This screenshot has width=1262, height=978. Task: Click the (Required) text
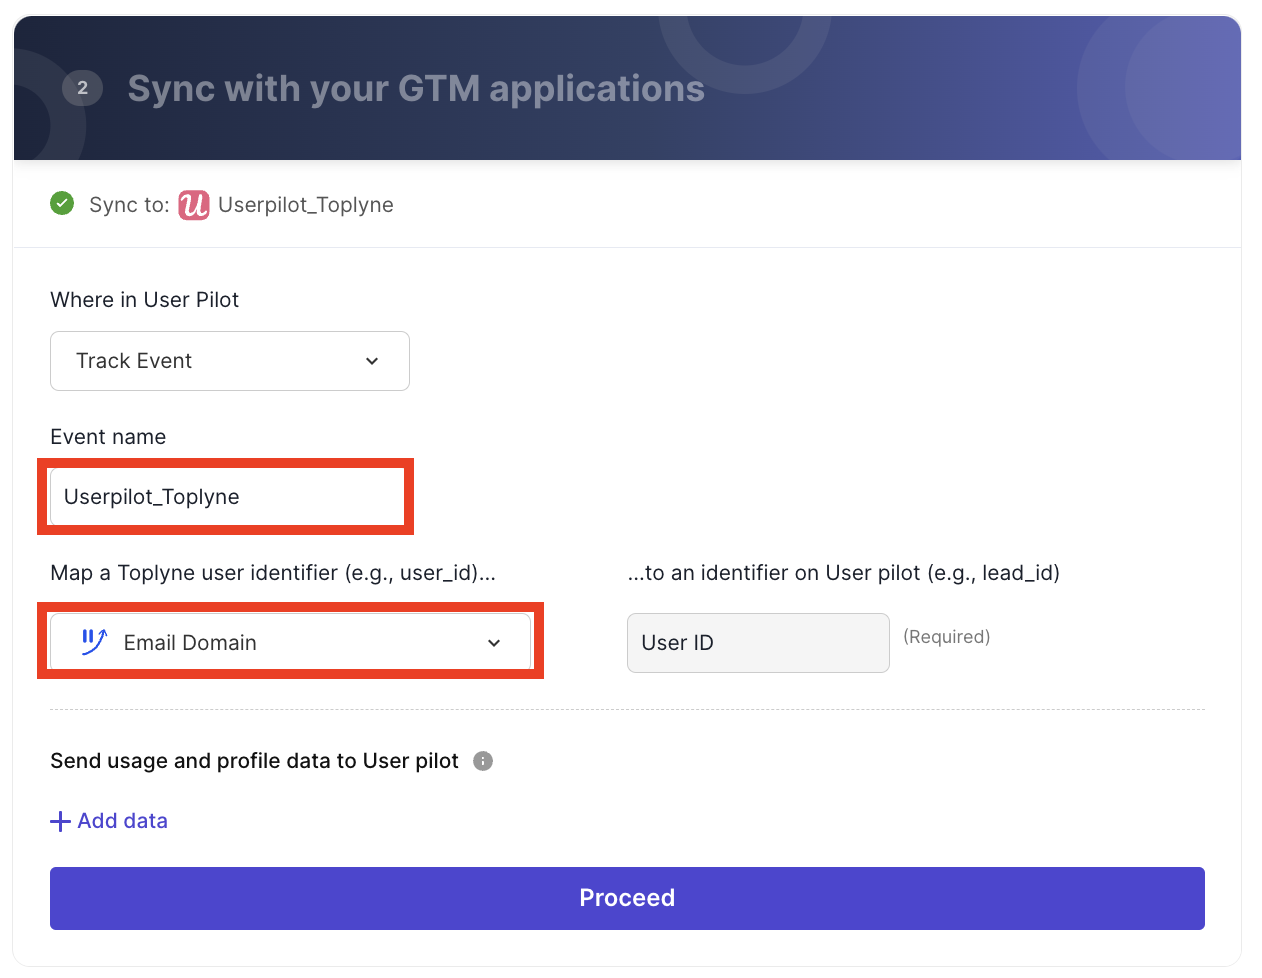(x=947, y=637)
